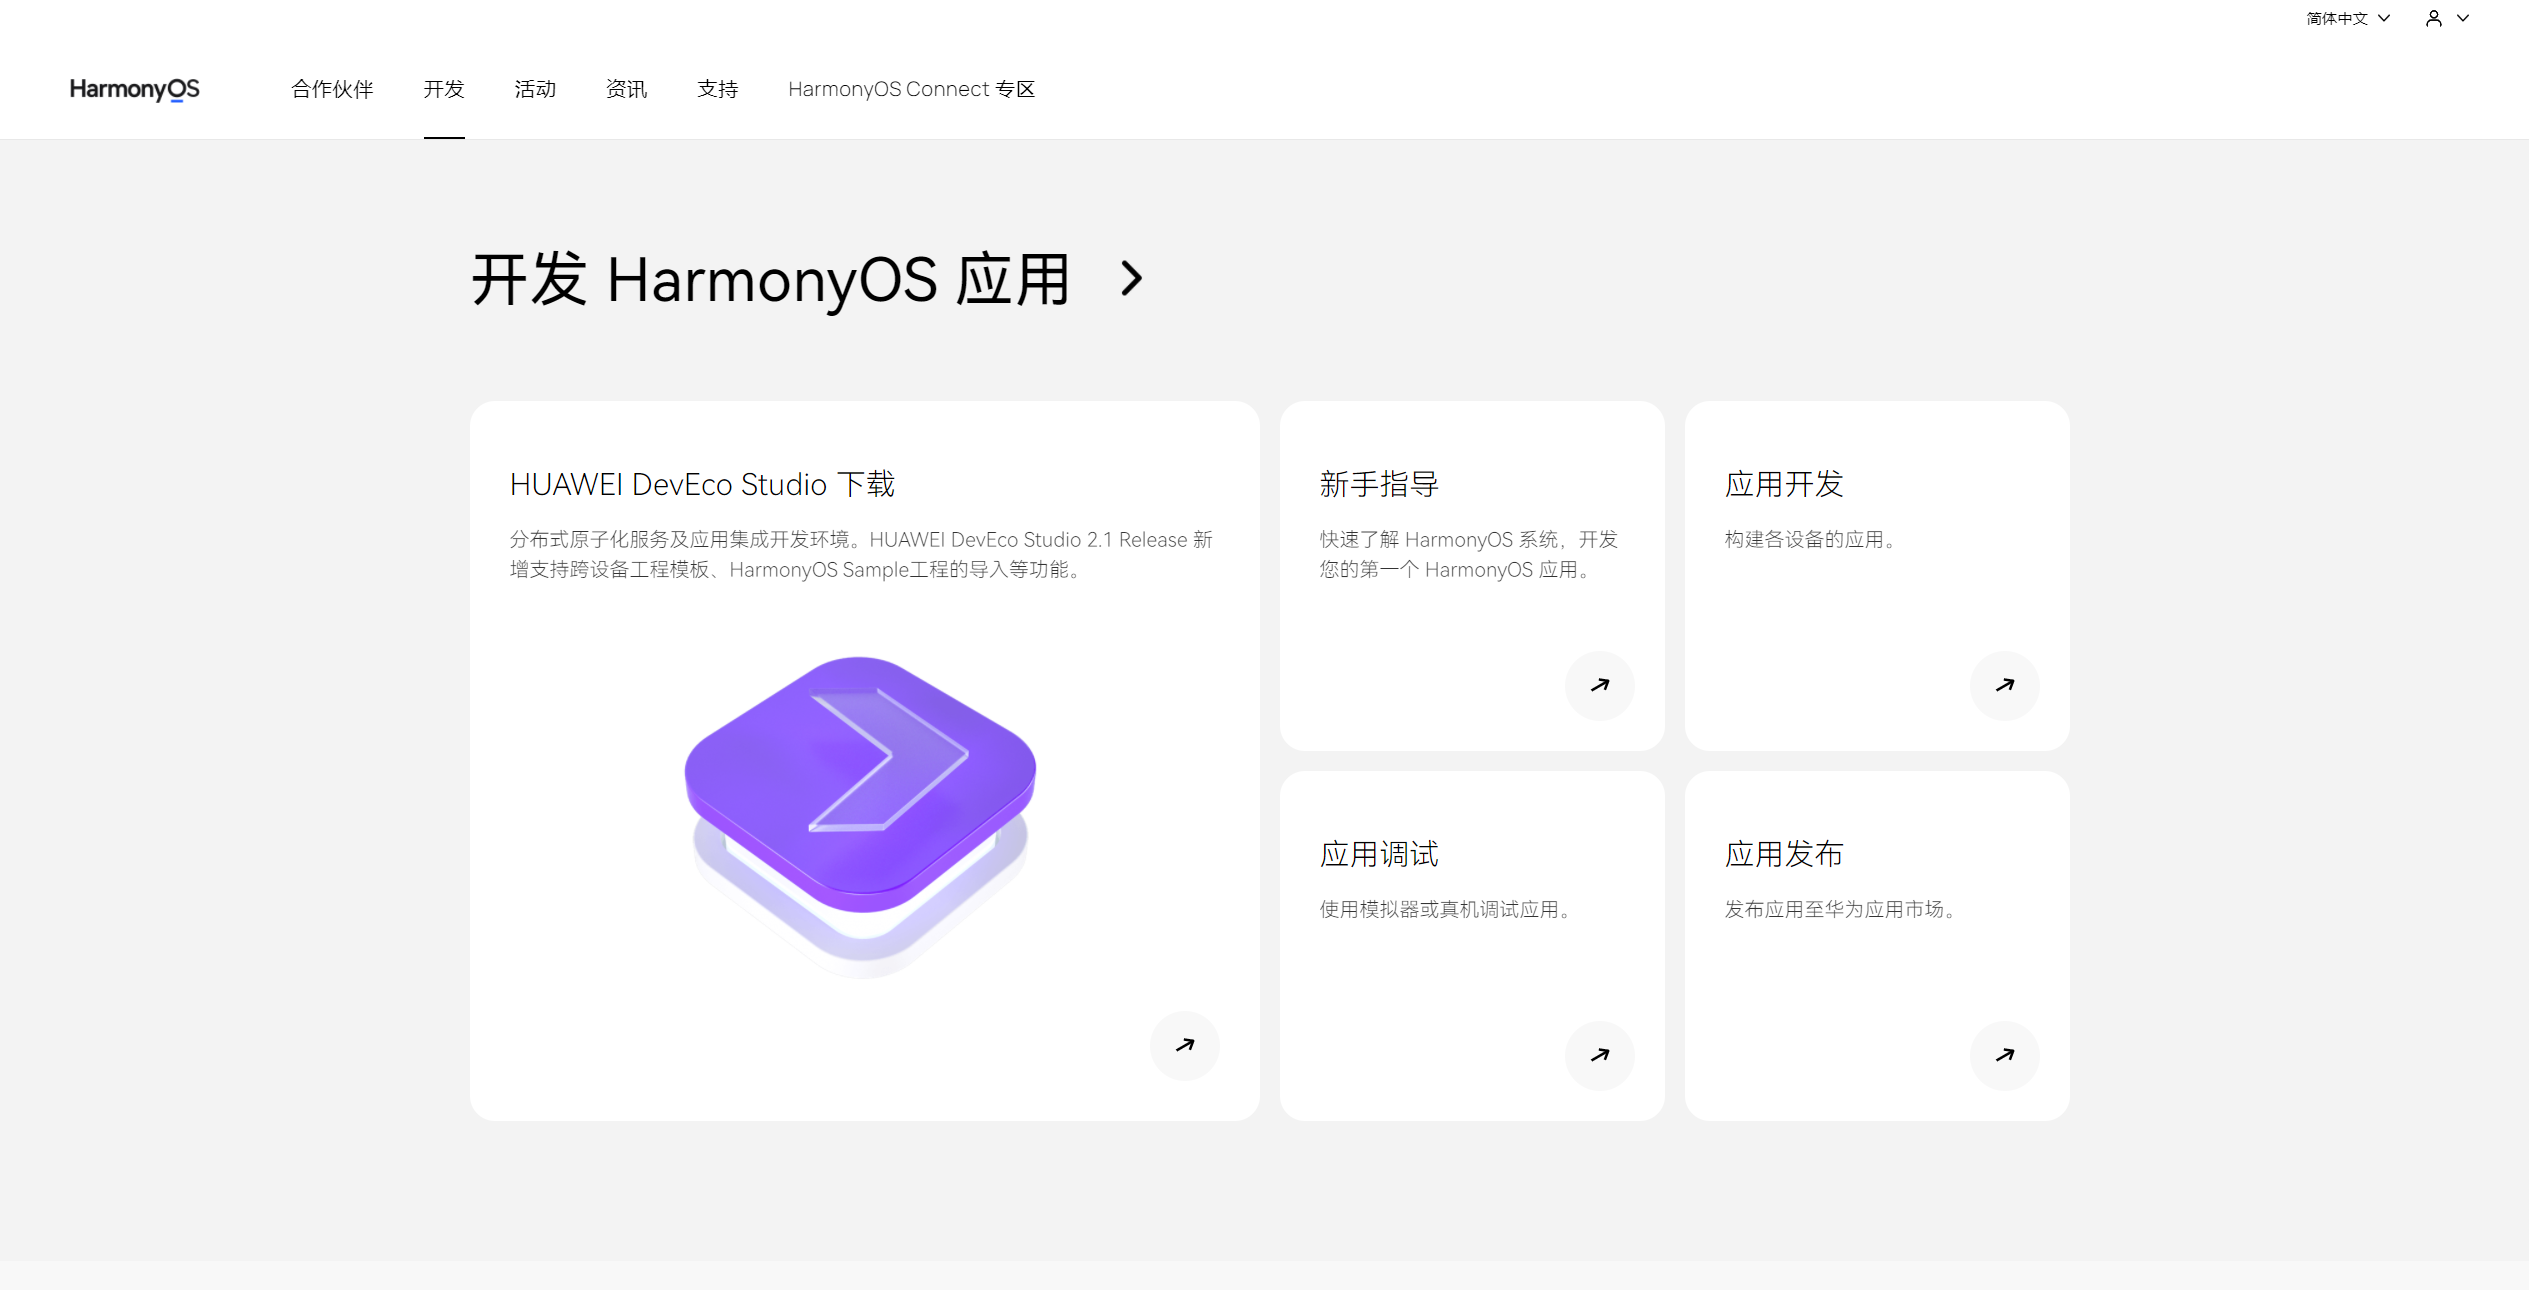
Task: Click the chevron next to 开发 HarmonyOS 应用
Action: pos(1131,278)
